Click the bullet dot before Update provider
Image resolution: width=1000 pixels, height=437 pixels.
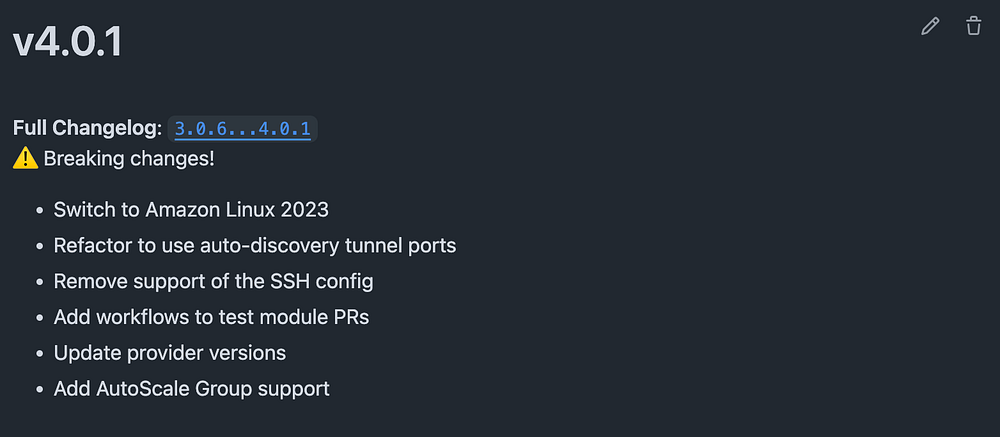tap(40, 353)
